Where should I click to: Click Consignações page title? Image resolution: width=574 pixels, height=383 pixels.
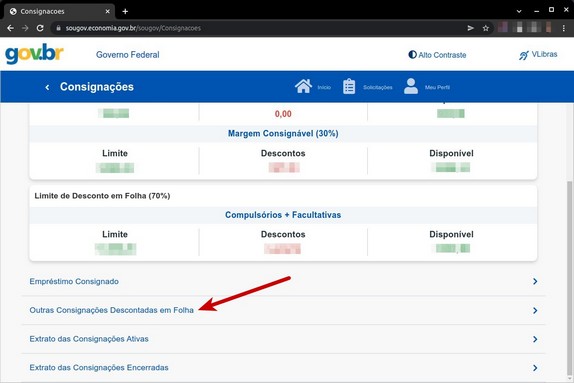pos(97,87)
